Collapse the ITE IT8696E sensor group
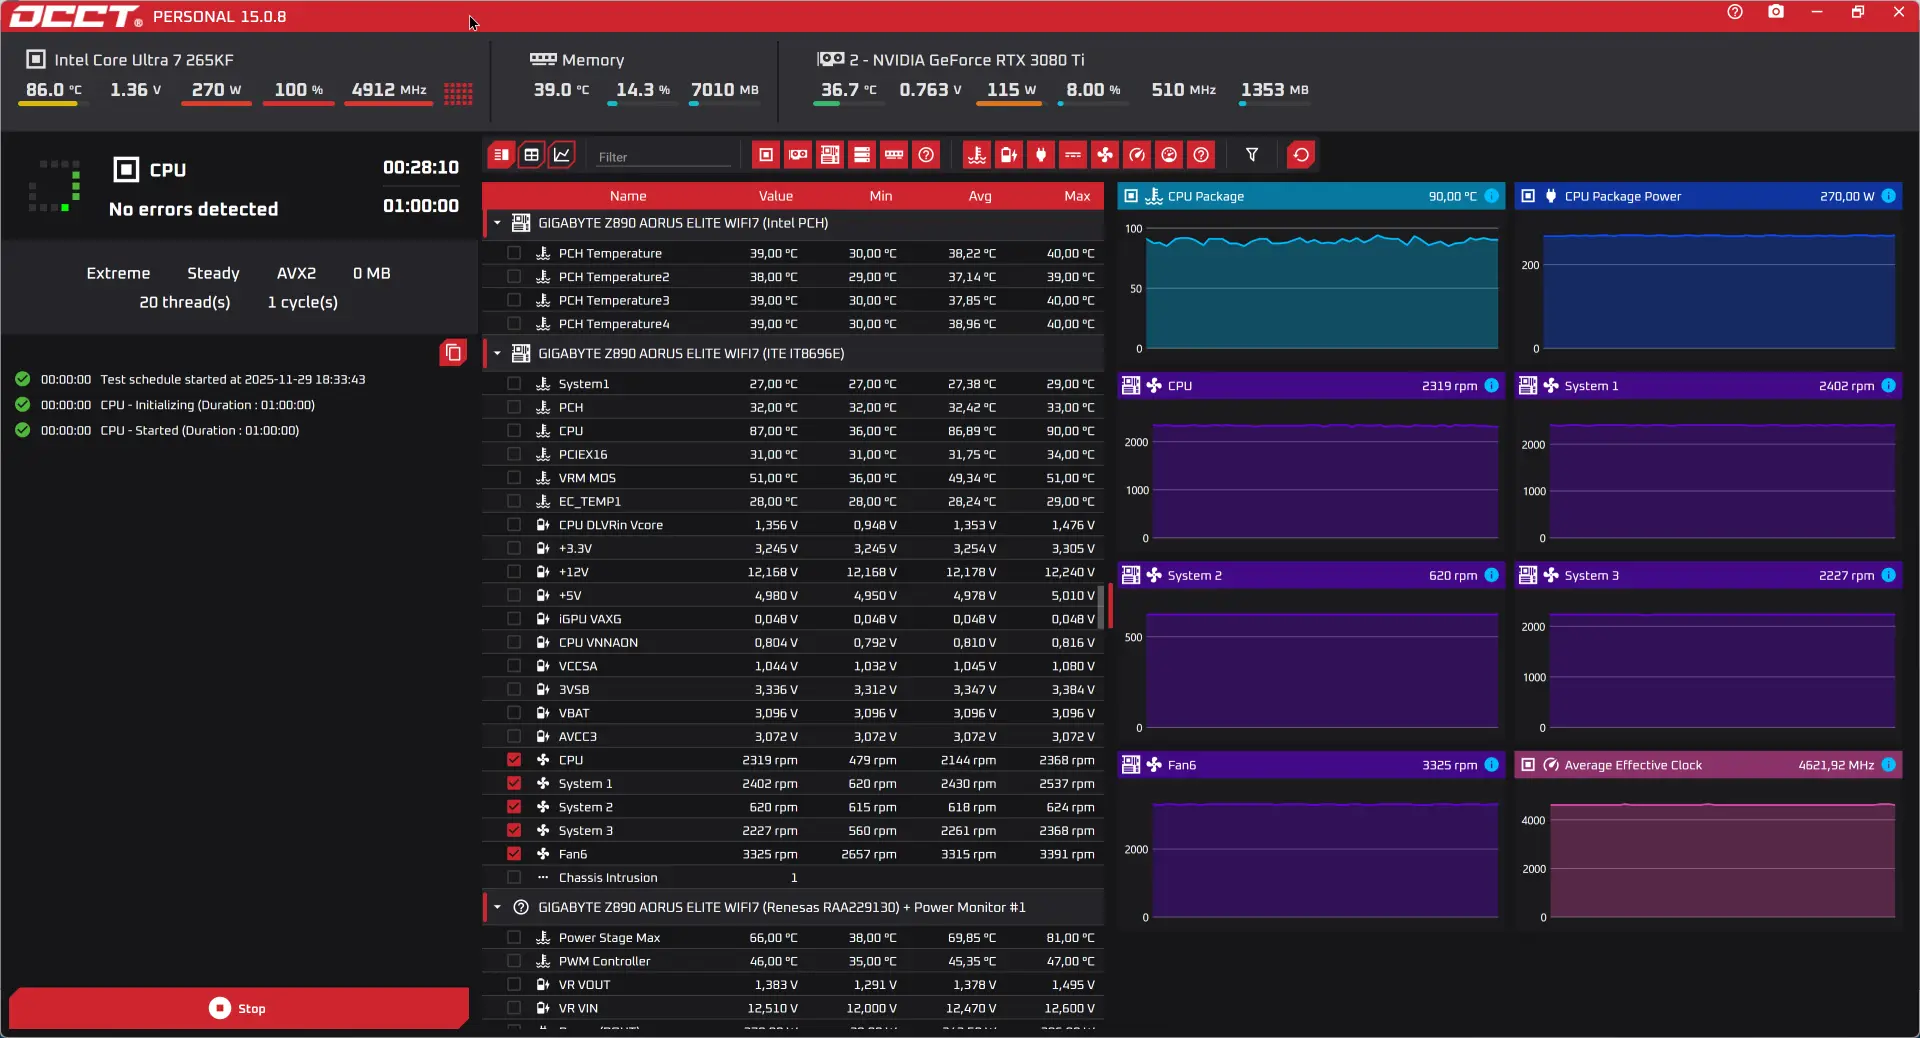 [x=497, y=353]
